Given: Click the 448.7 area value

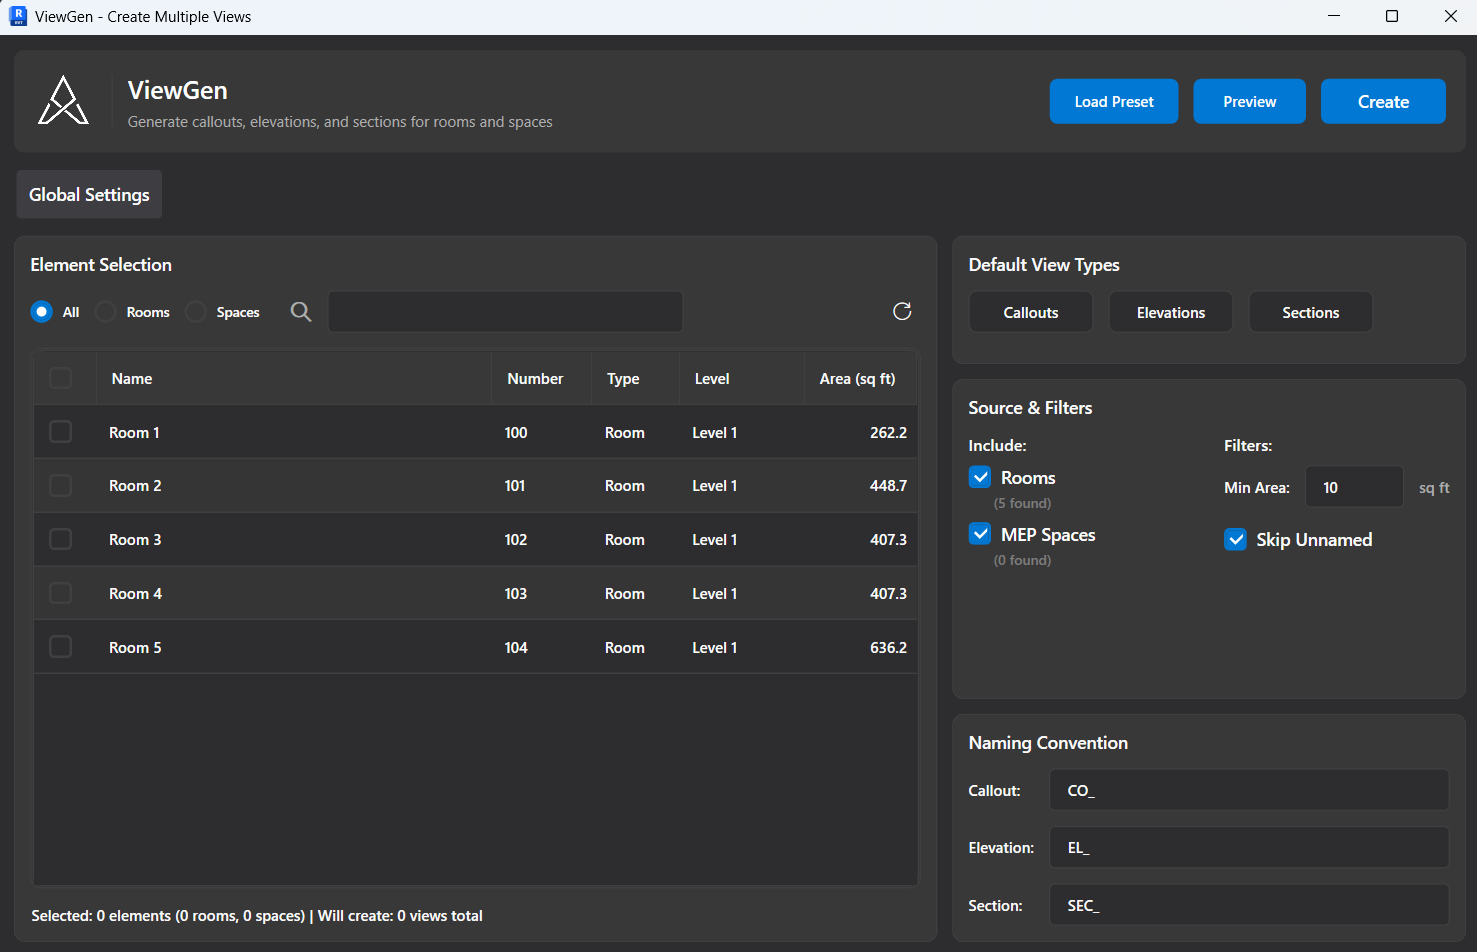Looking at the screenshot, I should click(888, 486).
